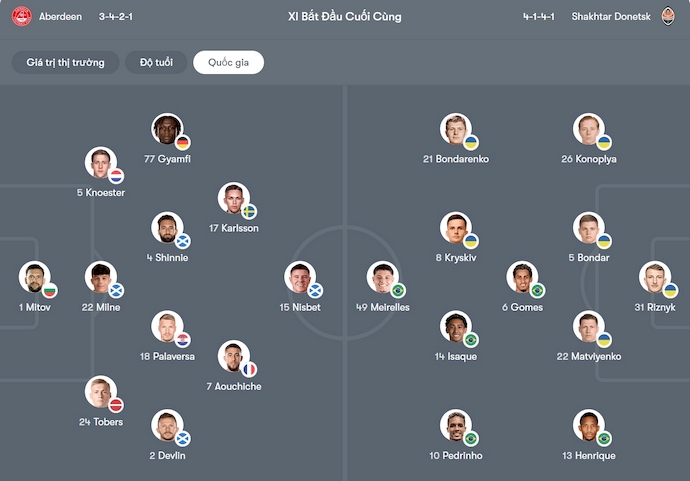Click France flag badge on Aouchiche
This screenshot has height=481, width=690.
(x=249, y=370)
